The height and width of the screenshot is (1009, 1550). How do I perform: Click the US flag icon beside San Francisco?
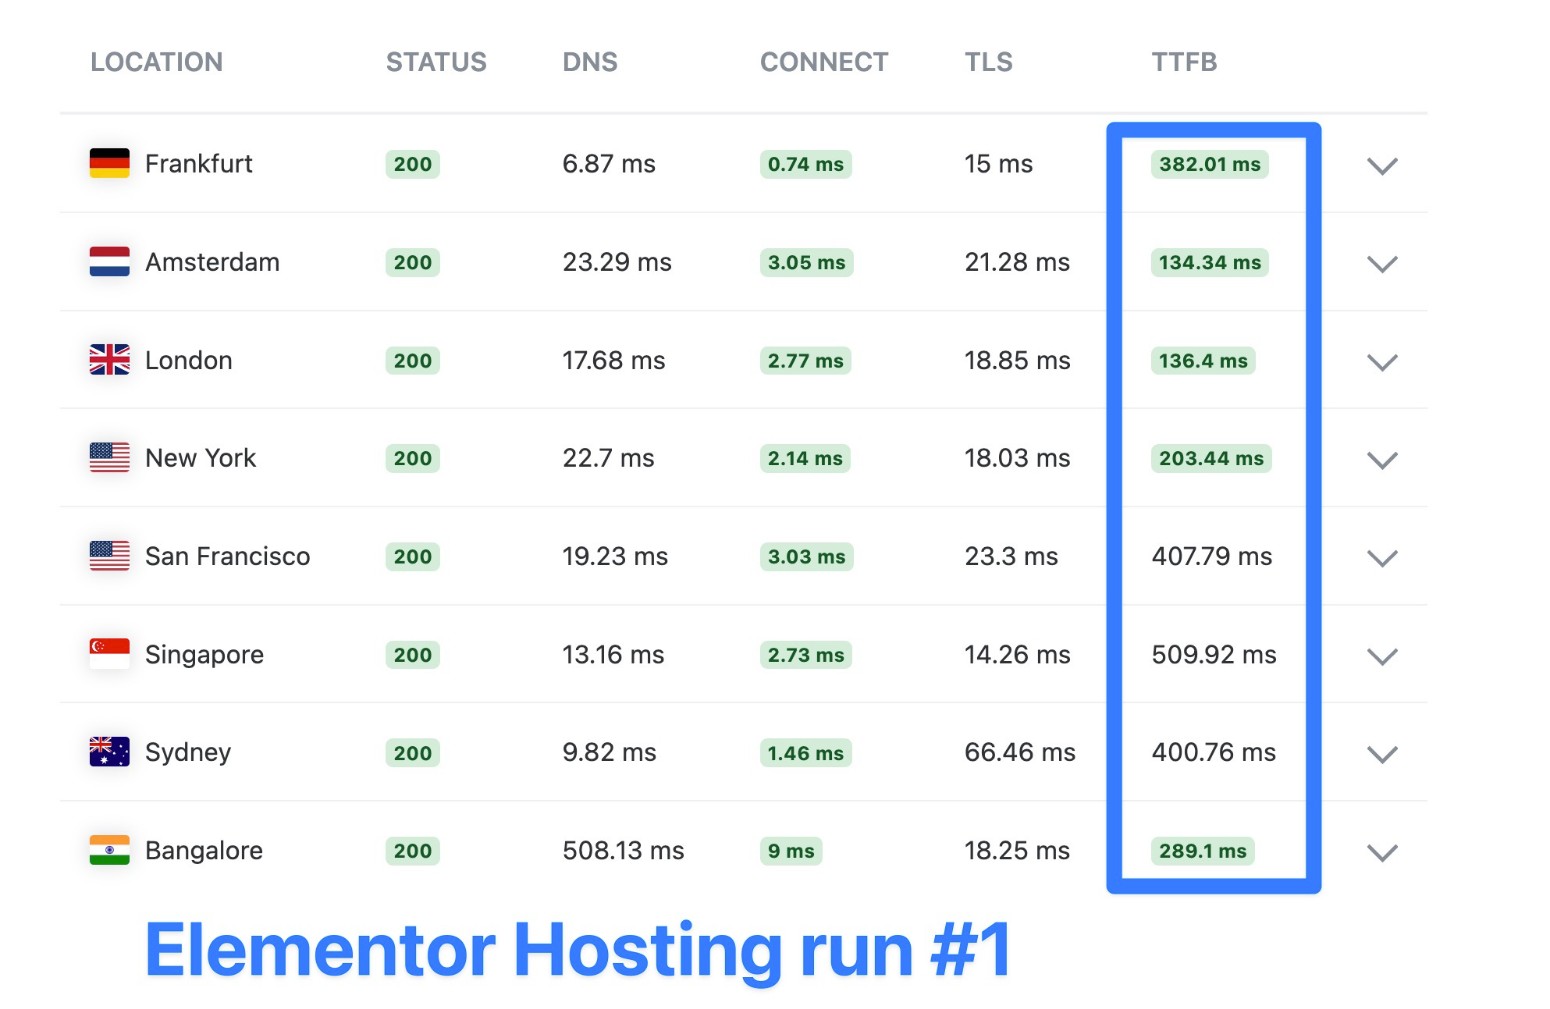109,555
